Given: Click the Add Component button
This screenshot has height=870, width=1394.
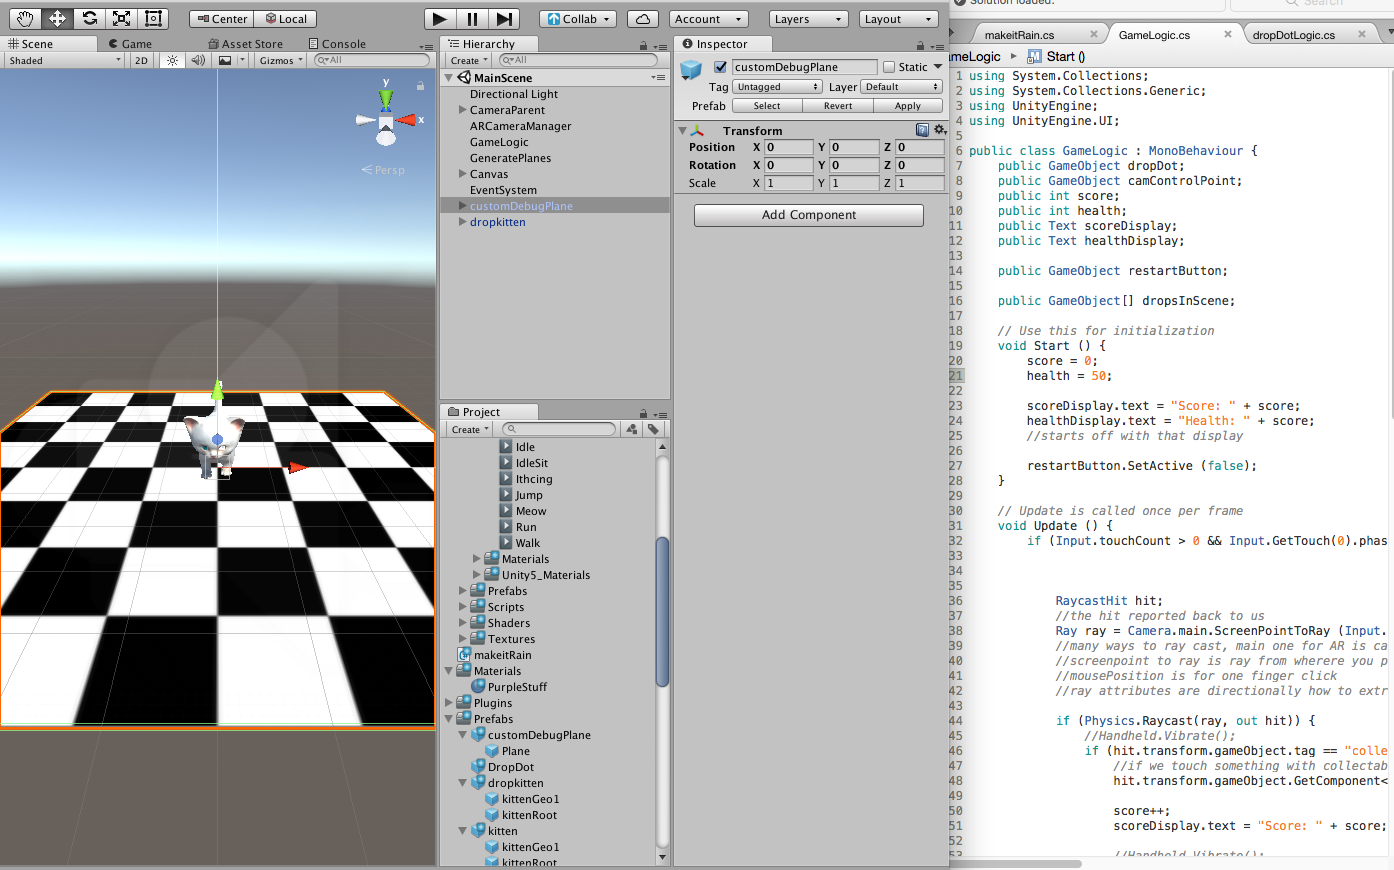Looking at the screenshot, I should coord(809,215).
